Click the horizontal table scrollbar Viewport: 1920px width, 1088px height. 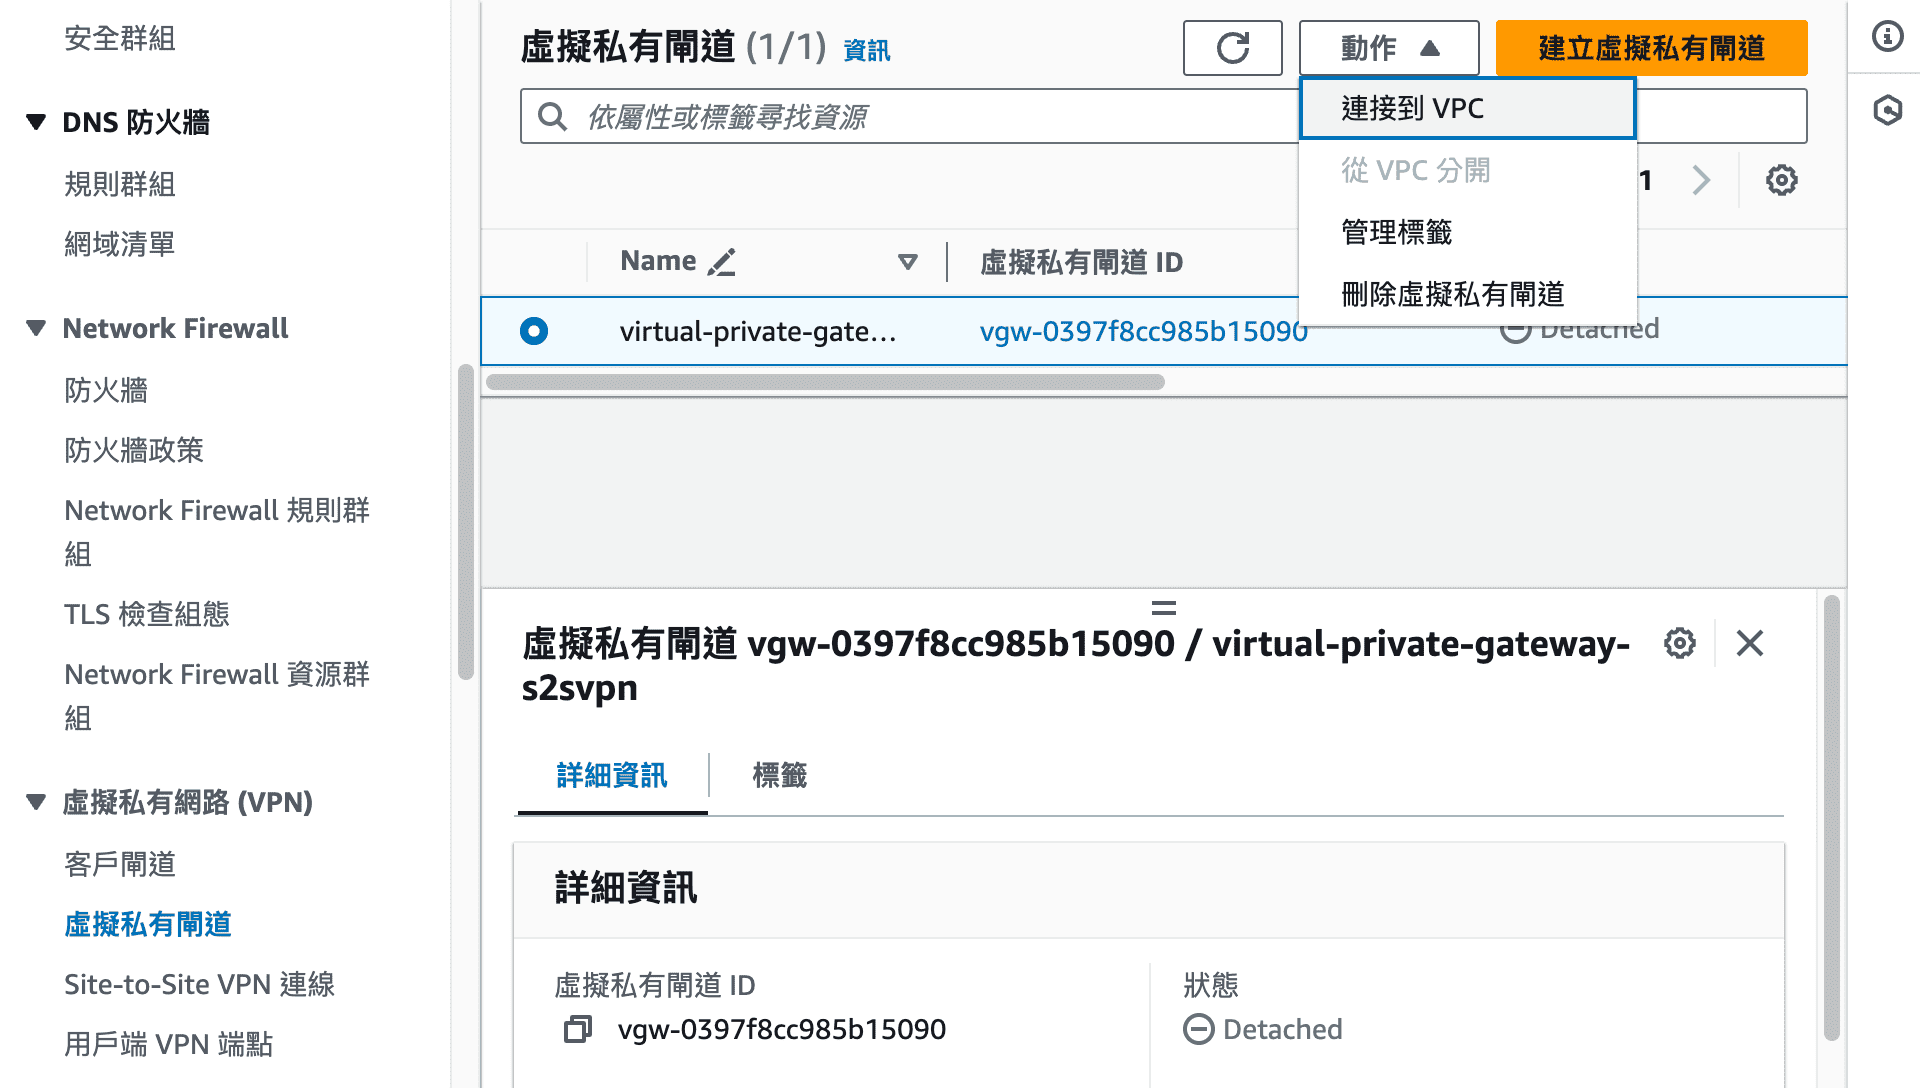point(825,382)
